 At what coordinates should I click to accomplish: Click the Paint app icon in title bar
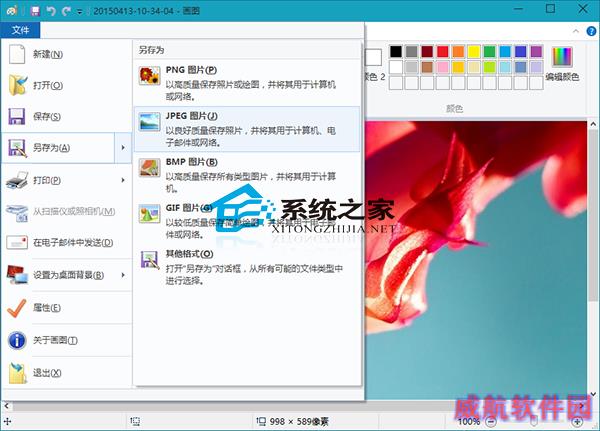[11, 10]
